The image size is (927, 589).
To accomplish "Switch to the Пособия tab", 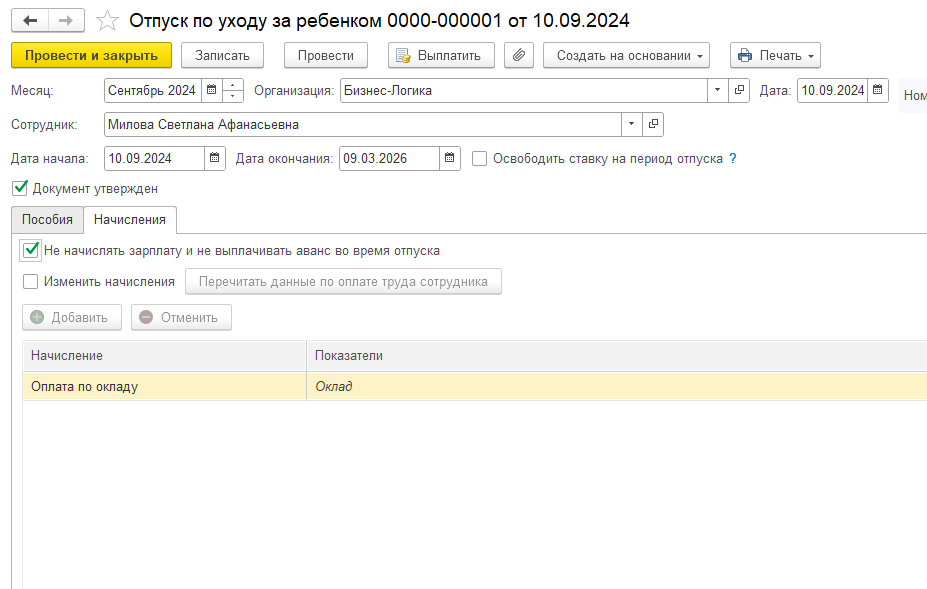I will pyautogui.click(x=47, y=219).
